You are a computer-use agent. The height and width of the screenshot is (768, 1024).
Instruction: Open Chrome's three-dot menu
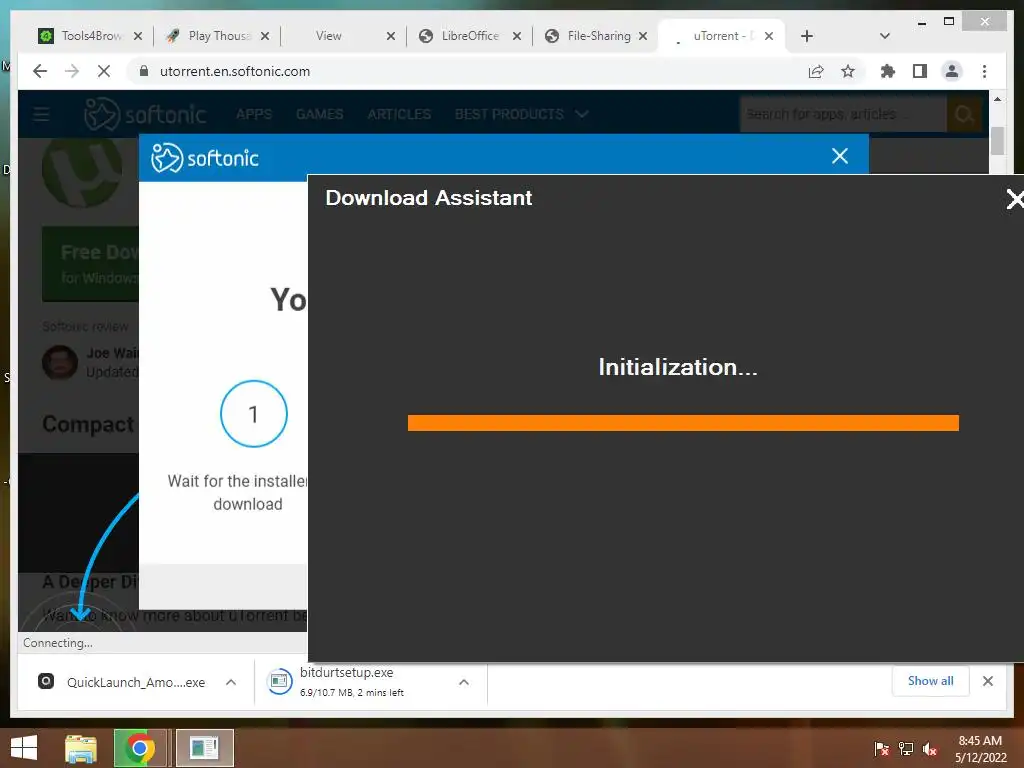click(x=984, y=71)
